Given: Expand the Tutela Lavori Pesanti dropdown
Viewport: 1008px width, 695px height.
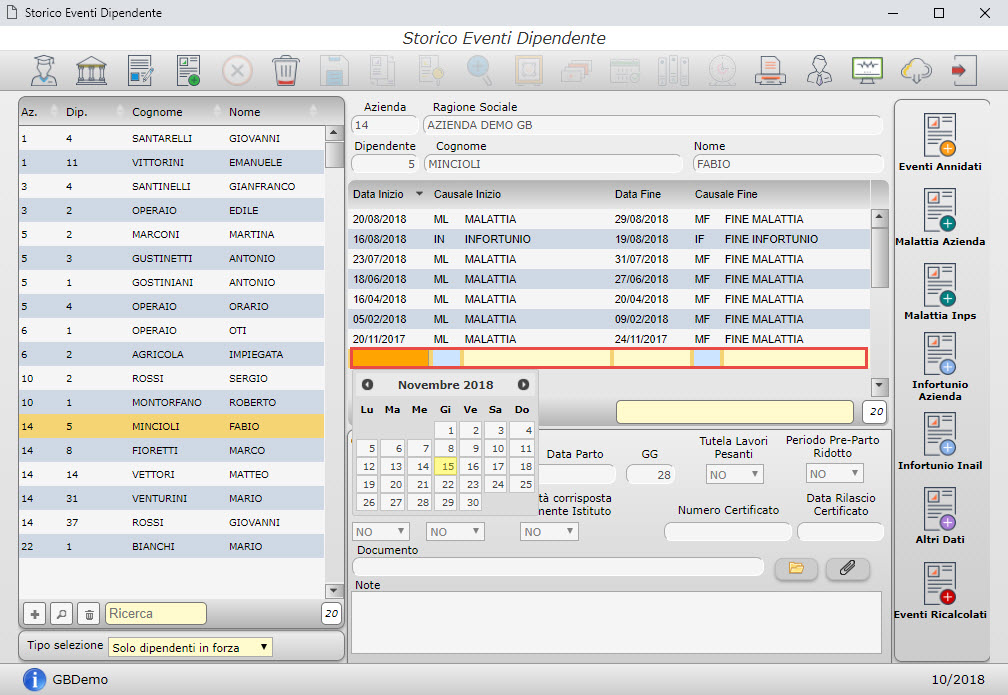Looking at the screenshot, I should (735, 474).
